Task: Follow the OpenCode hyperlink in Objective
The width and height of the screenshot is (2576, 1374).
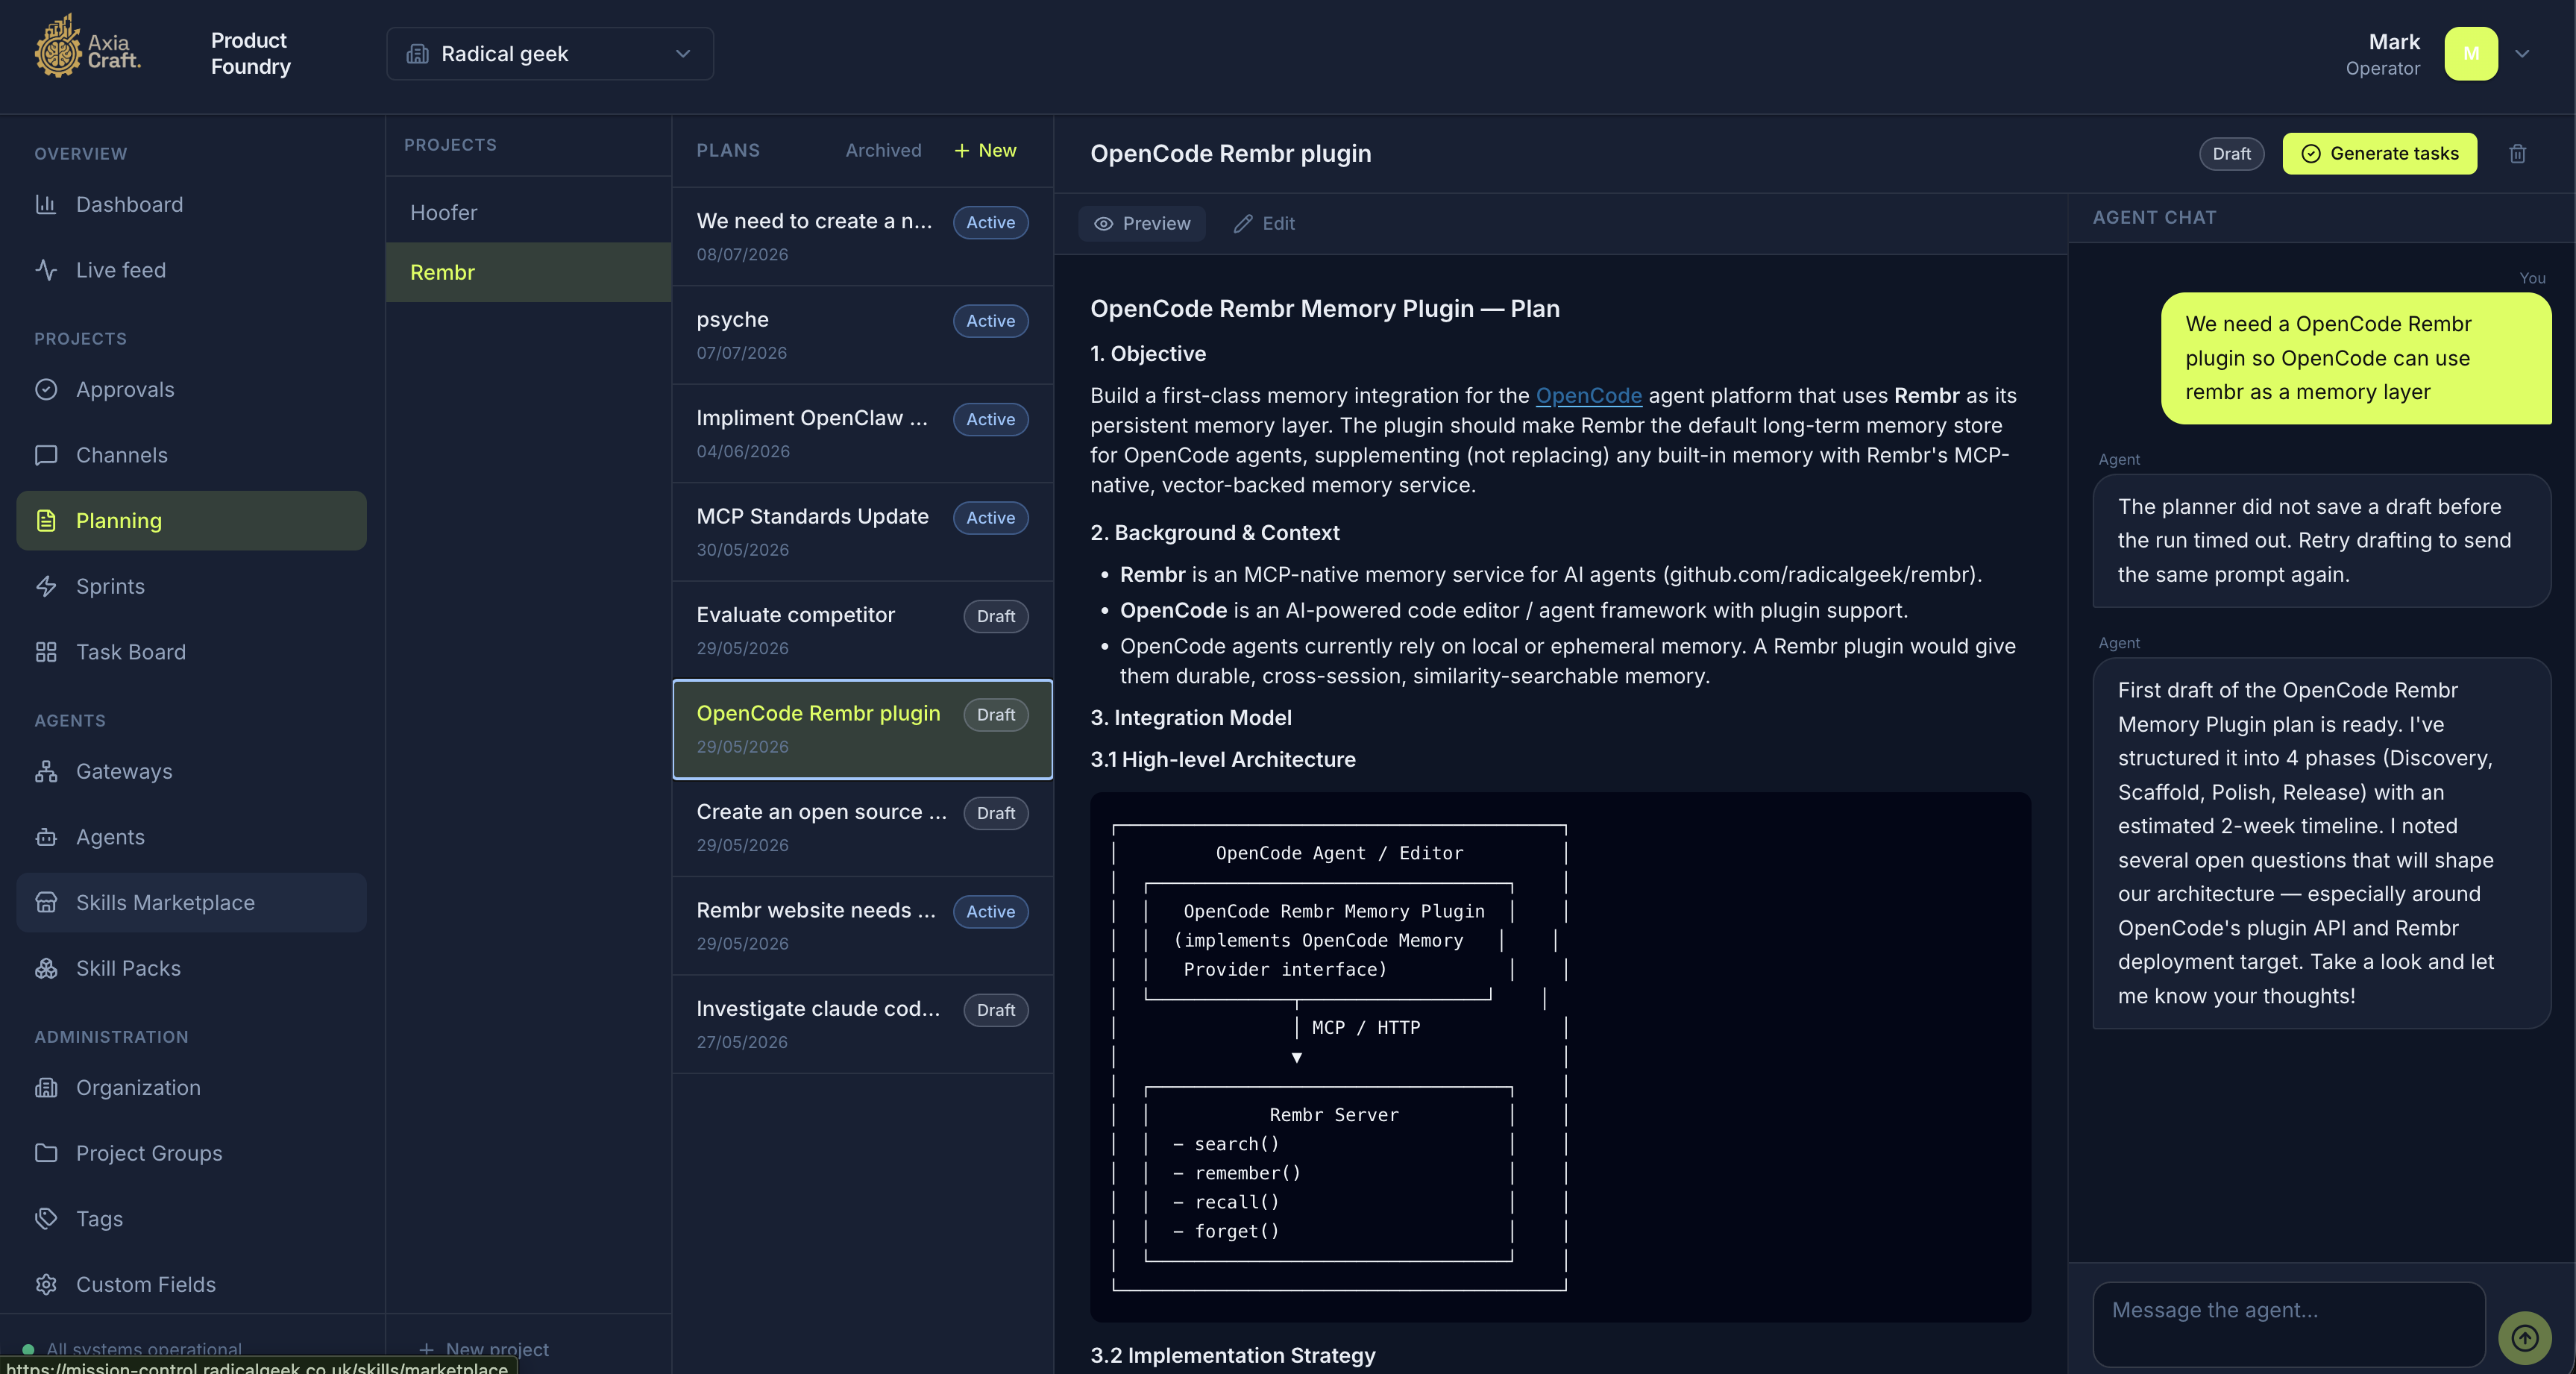Action: tap(1588, 396)
